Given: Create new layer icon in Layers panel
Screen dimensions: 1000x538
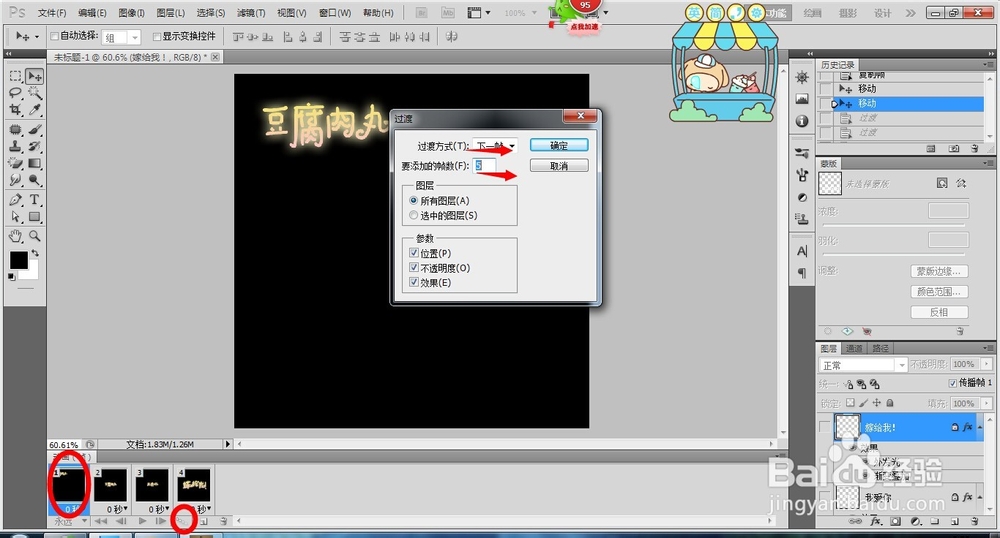Looking at the screenshot, I should coord(955,521).
